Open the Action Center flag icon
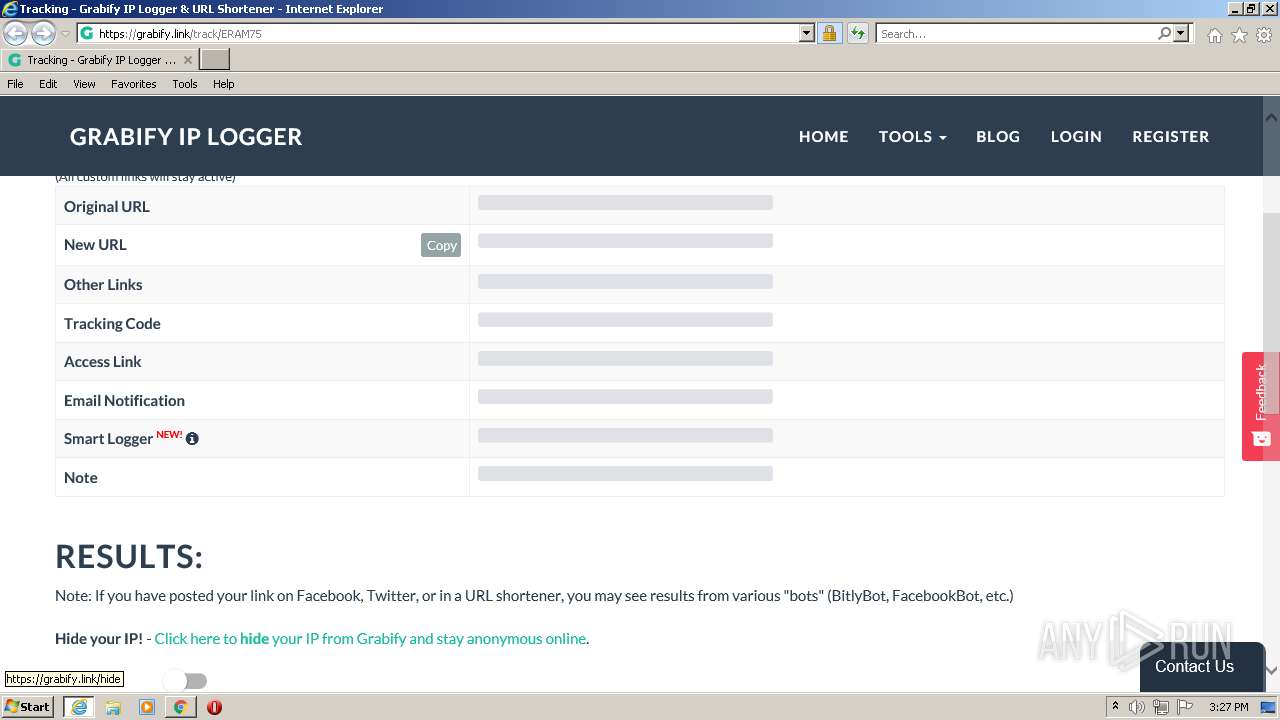Image resolution: width=1280 pixels, height=720 pixels. click(1185, 707)
